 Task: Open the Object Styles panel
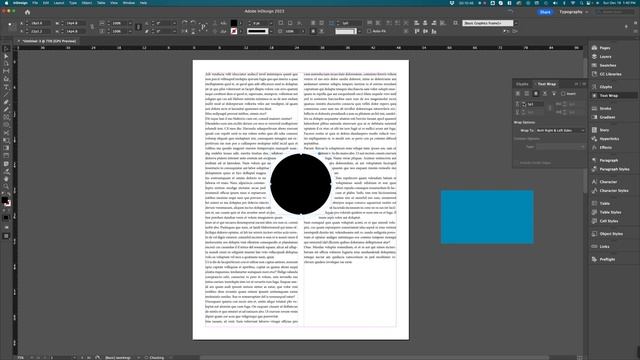click(x=611, y=233)
